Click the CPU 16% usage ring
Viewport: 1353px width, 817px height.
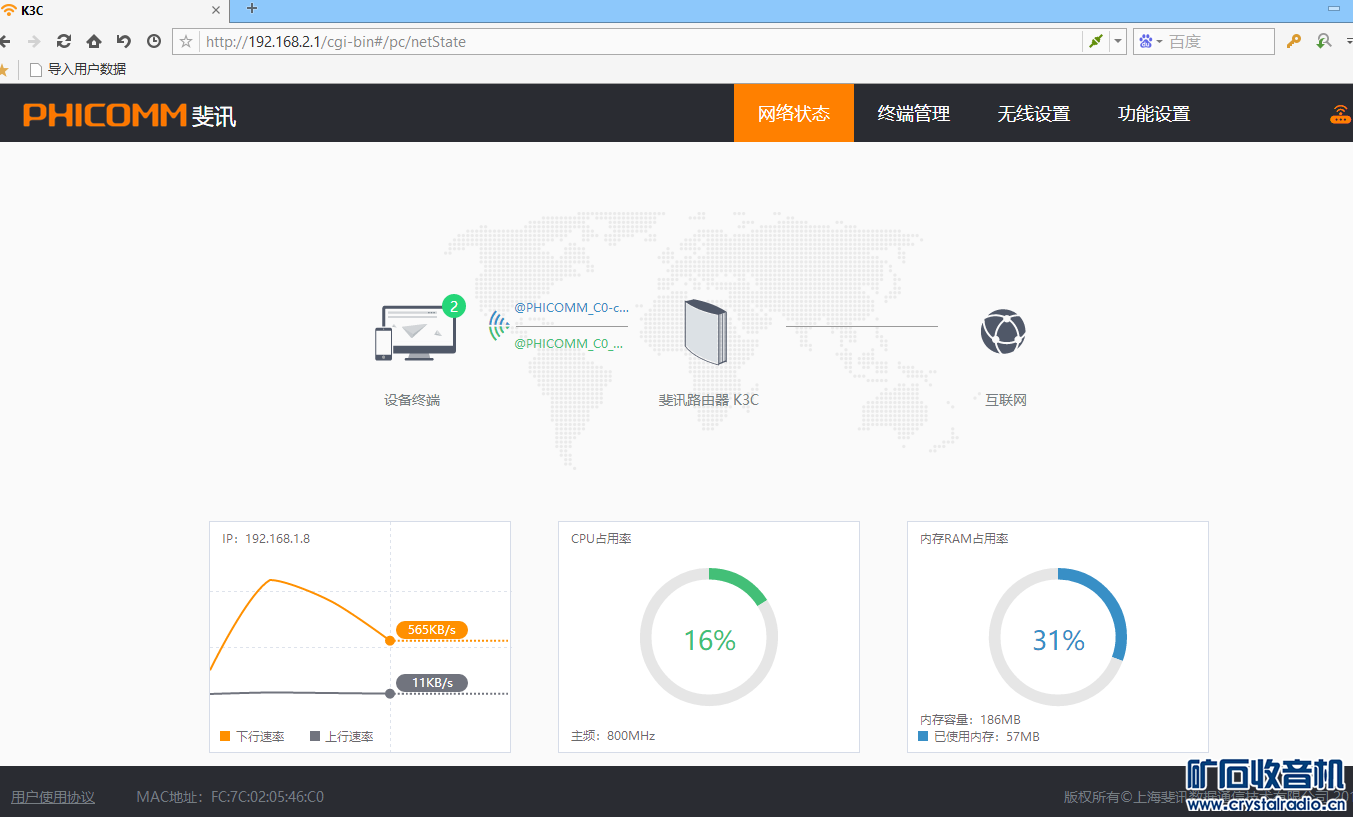click(x=709, y=638)
